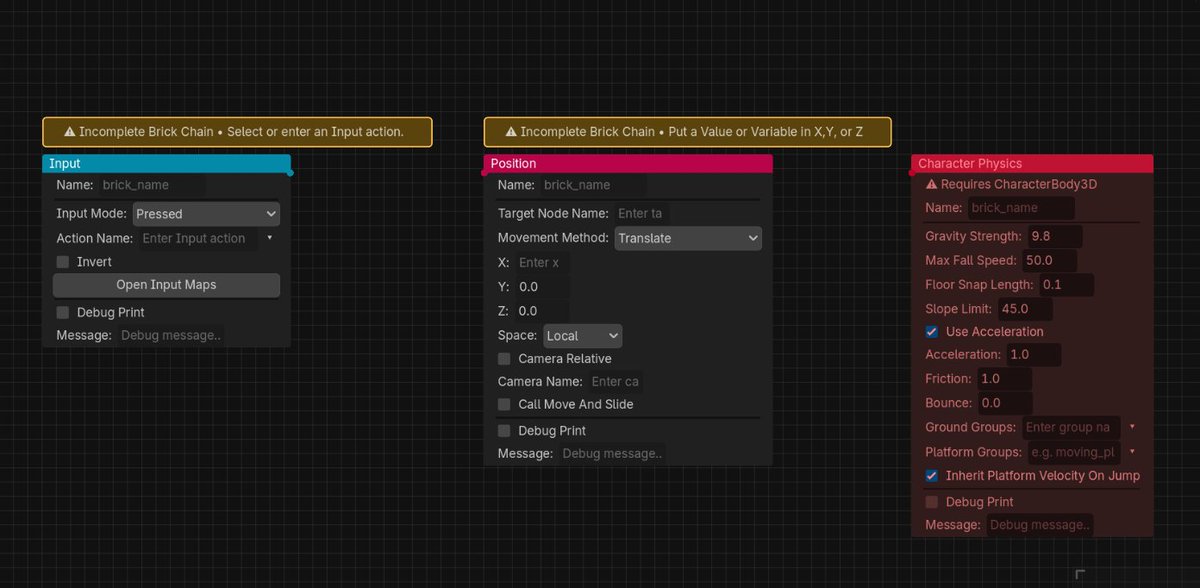Click the warning icon beside Requires CharacterBody3D
This screenshot has width=1200, height=588.
932,185
